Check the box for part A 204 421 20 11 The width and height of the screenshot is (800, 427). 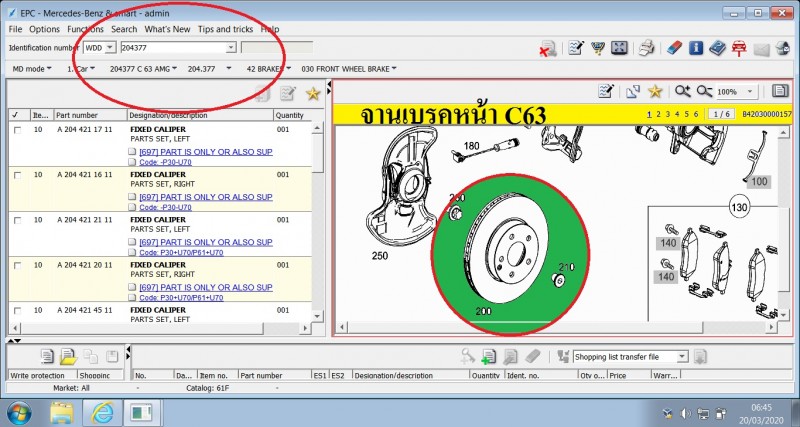18,265
